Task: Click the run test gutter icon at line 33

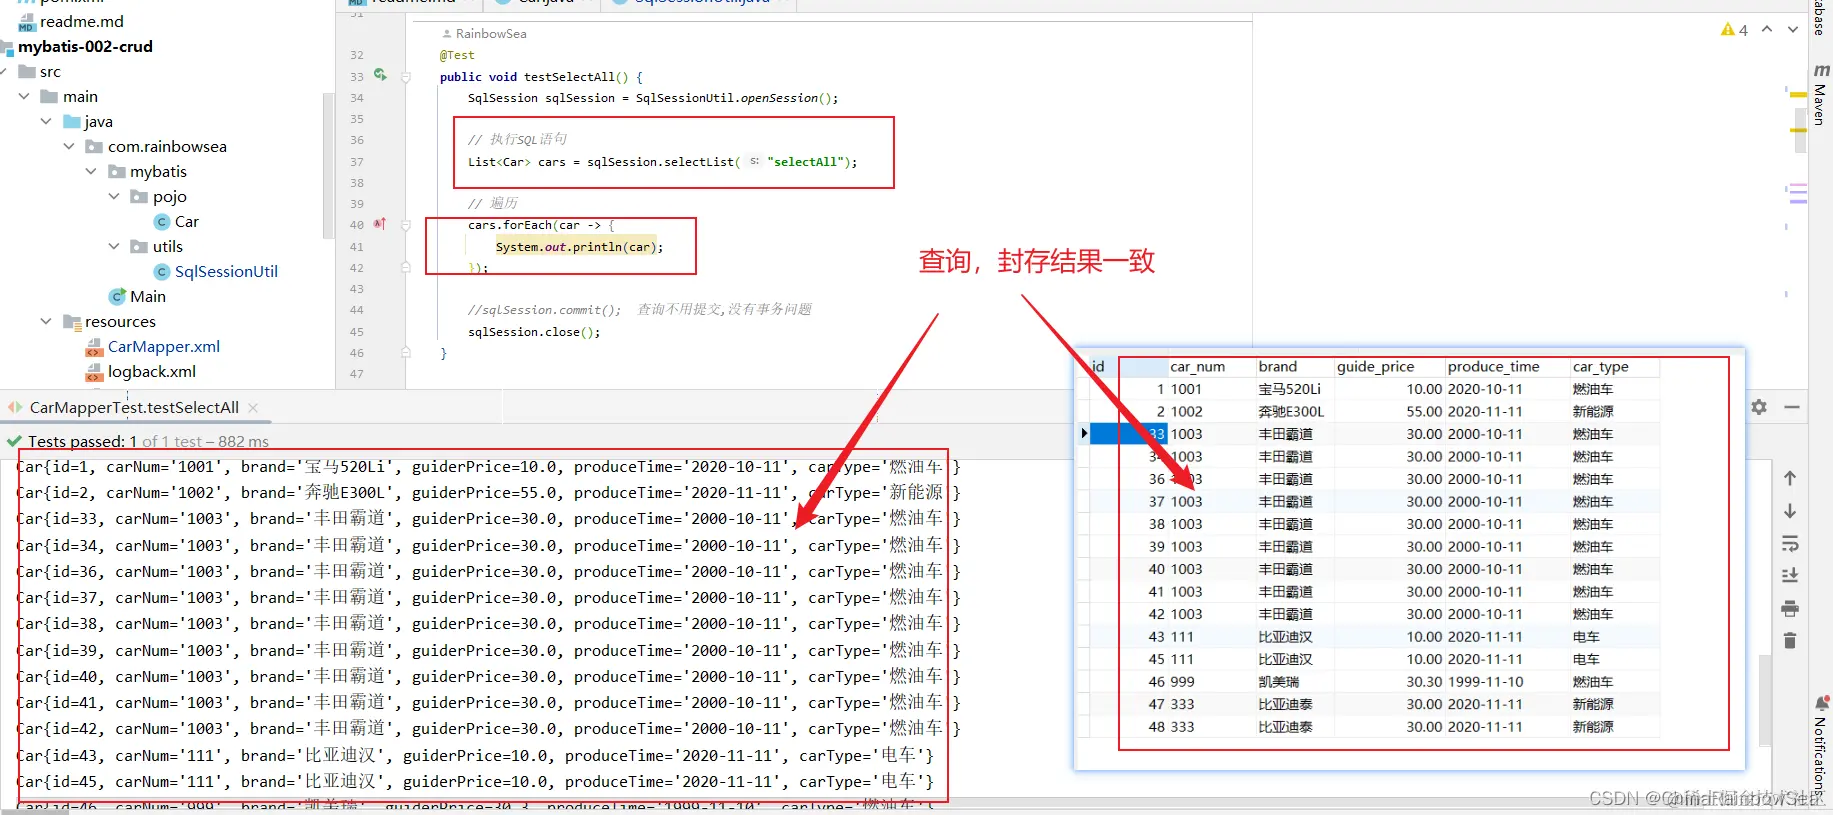Action: point(380,74)
